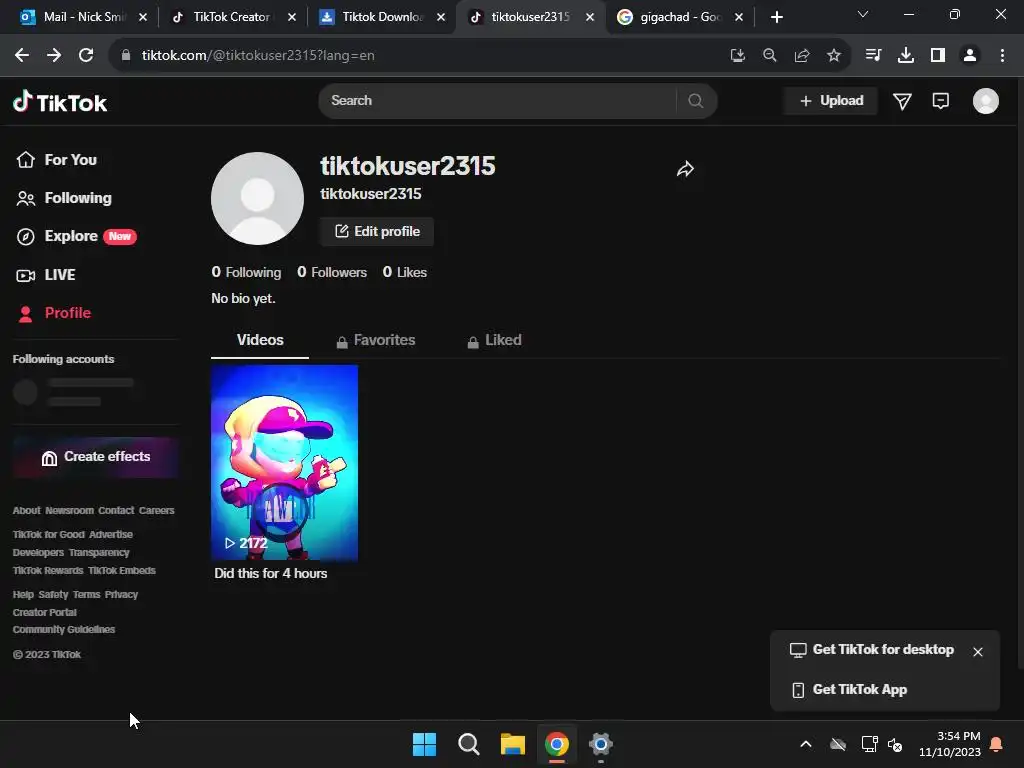Click the 'Did this for 4 hours' caption

[270, 573]
